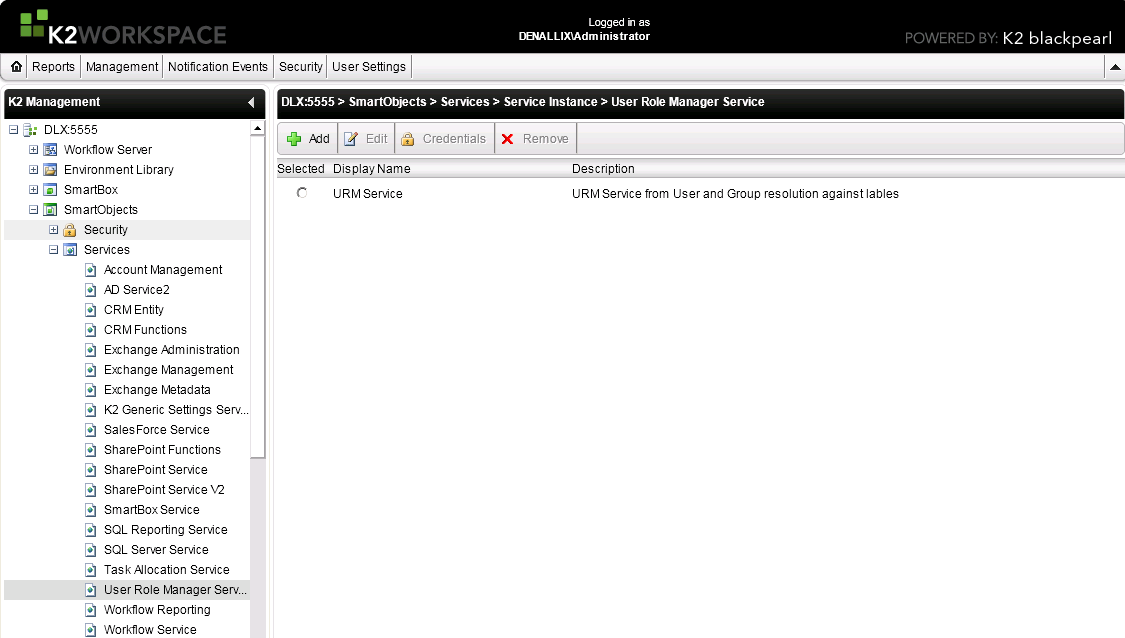Click the Remove button label
This screenshot has height=638, width=1125.
pyautogui.click(x=545, y=139)
